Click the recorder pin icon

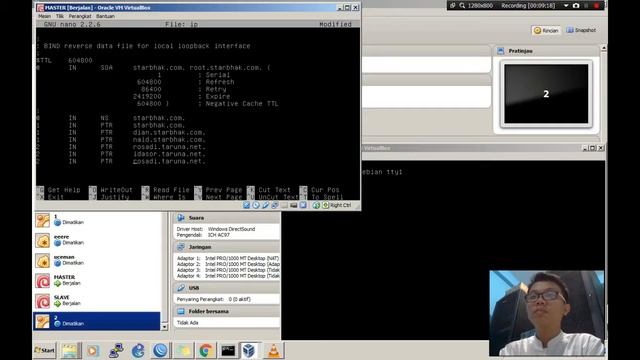coord(452,6)
